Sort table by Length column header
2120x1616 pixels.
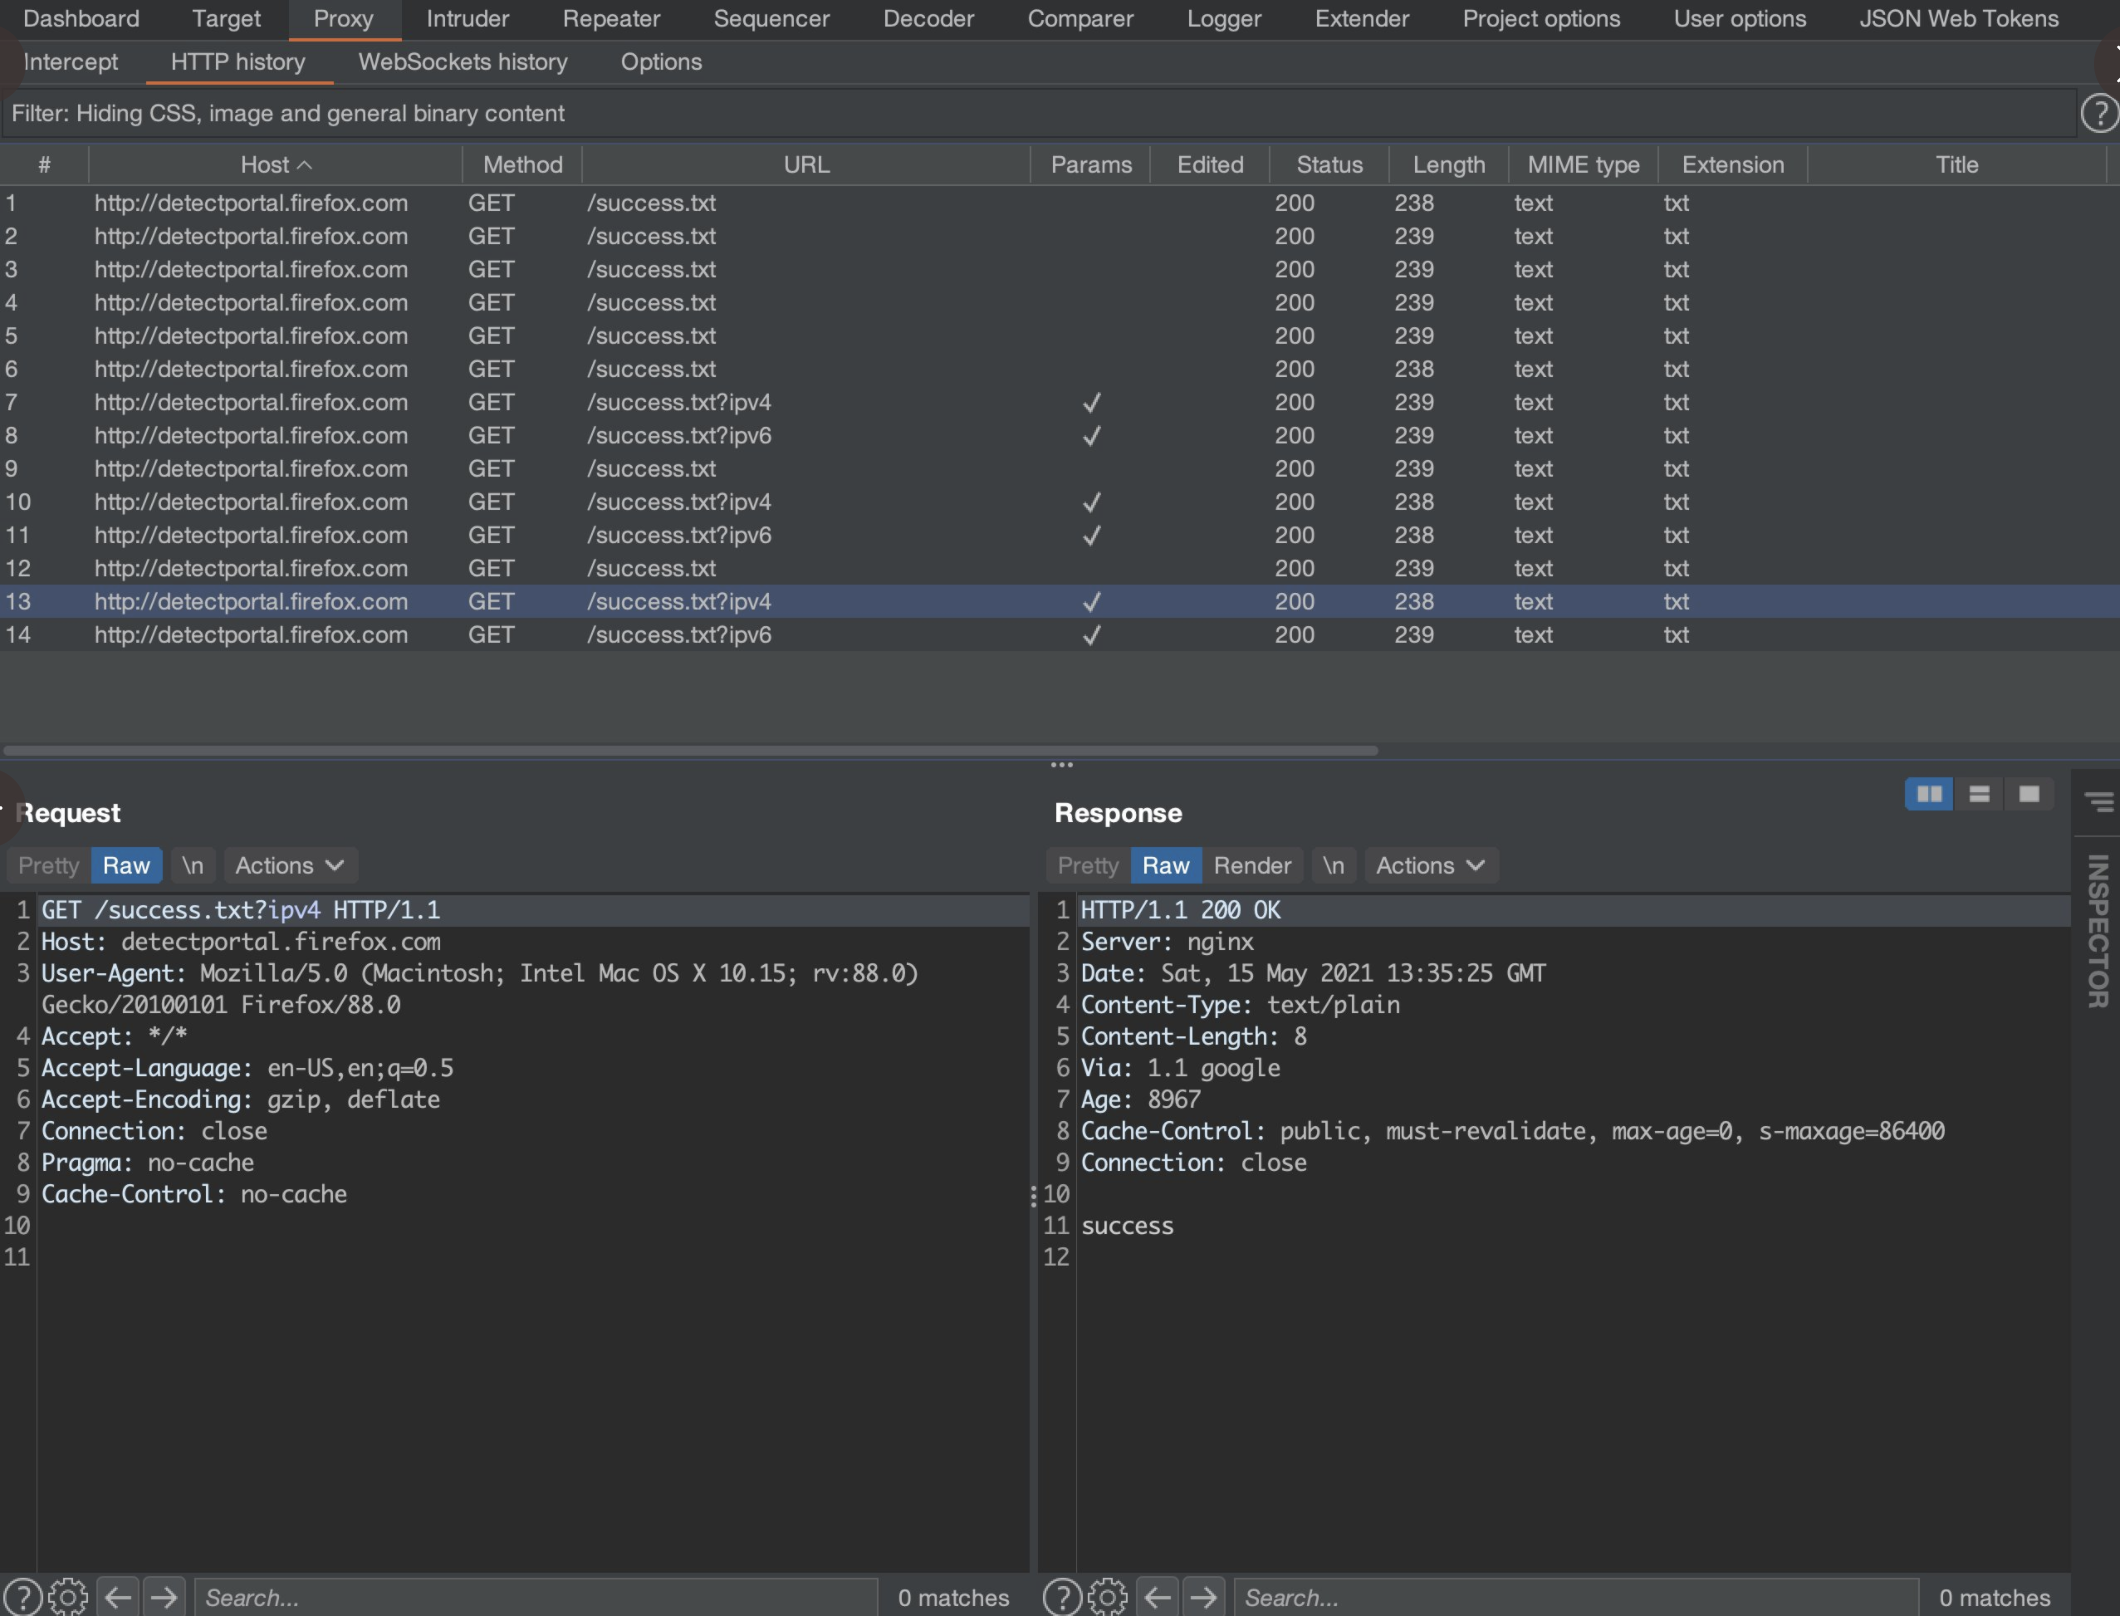[1448, 165]
